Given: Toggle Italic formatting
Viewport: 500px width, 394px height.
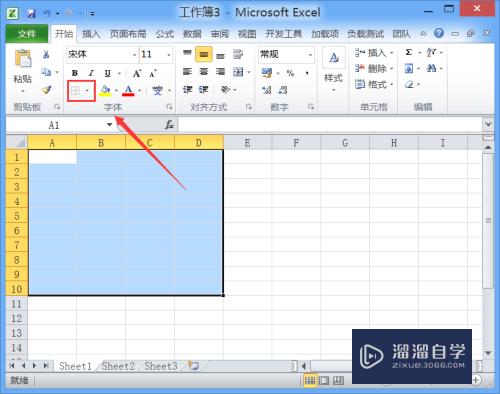Looking at the screenshot, I should [91, 73].
